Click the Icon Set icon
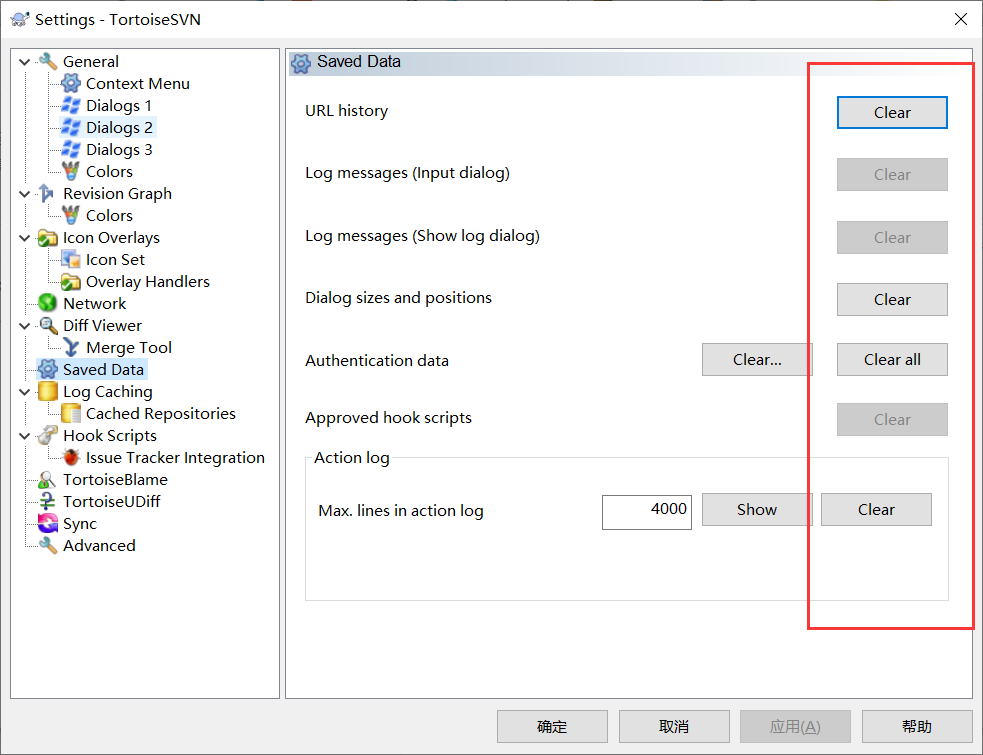Screen dimensions: 983x755 click(x=71, y=260)
